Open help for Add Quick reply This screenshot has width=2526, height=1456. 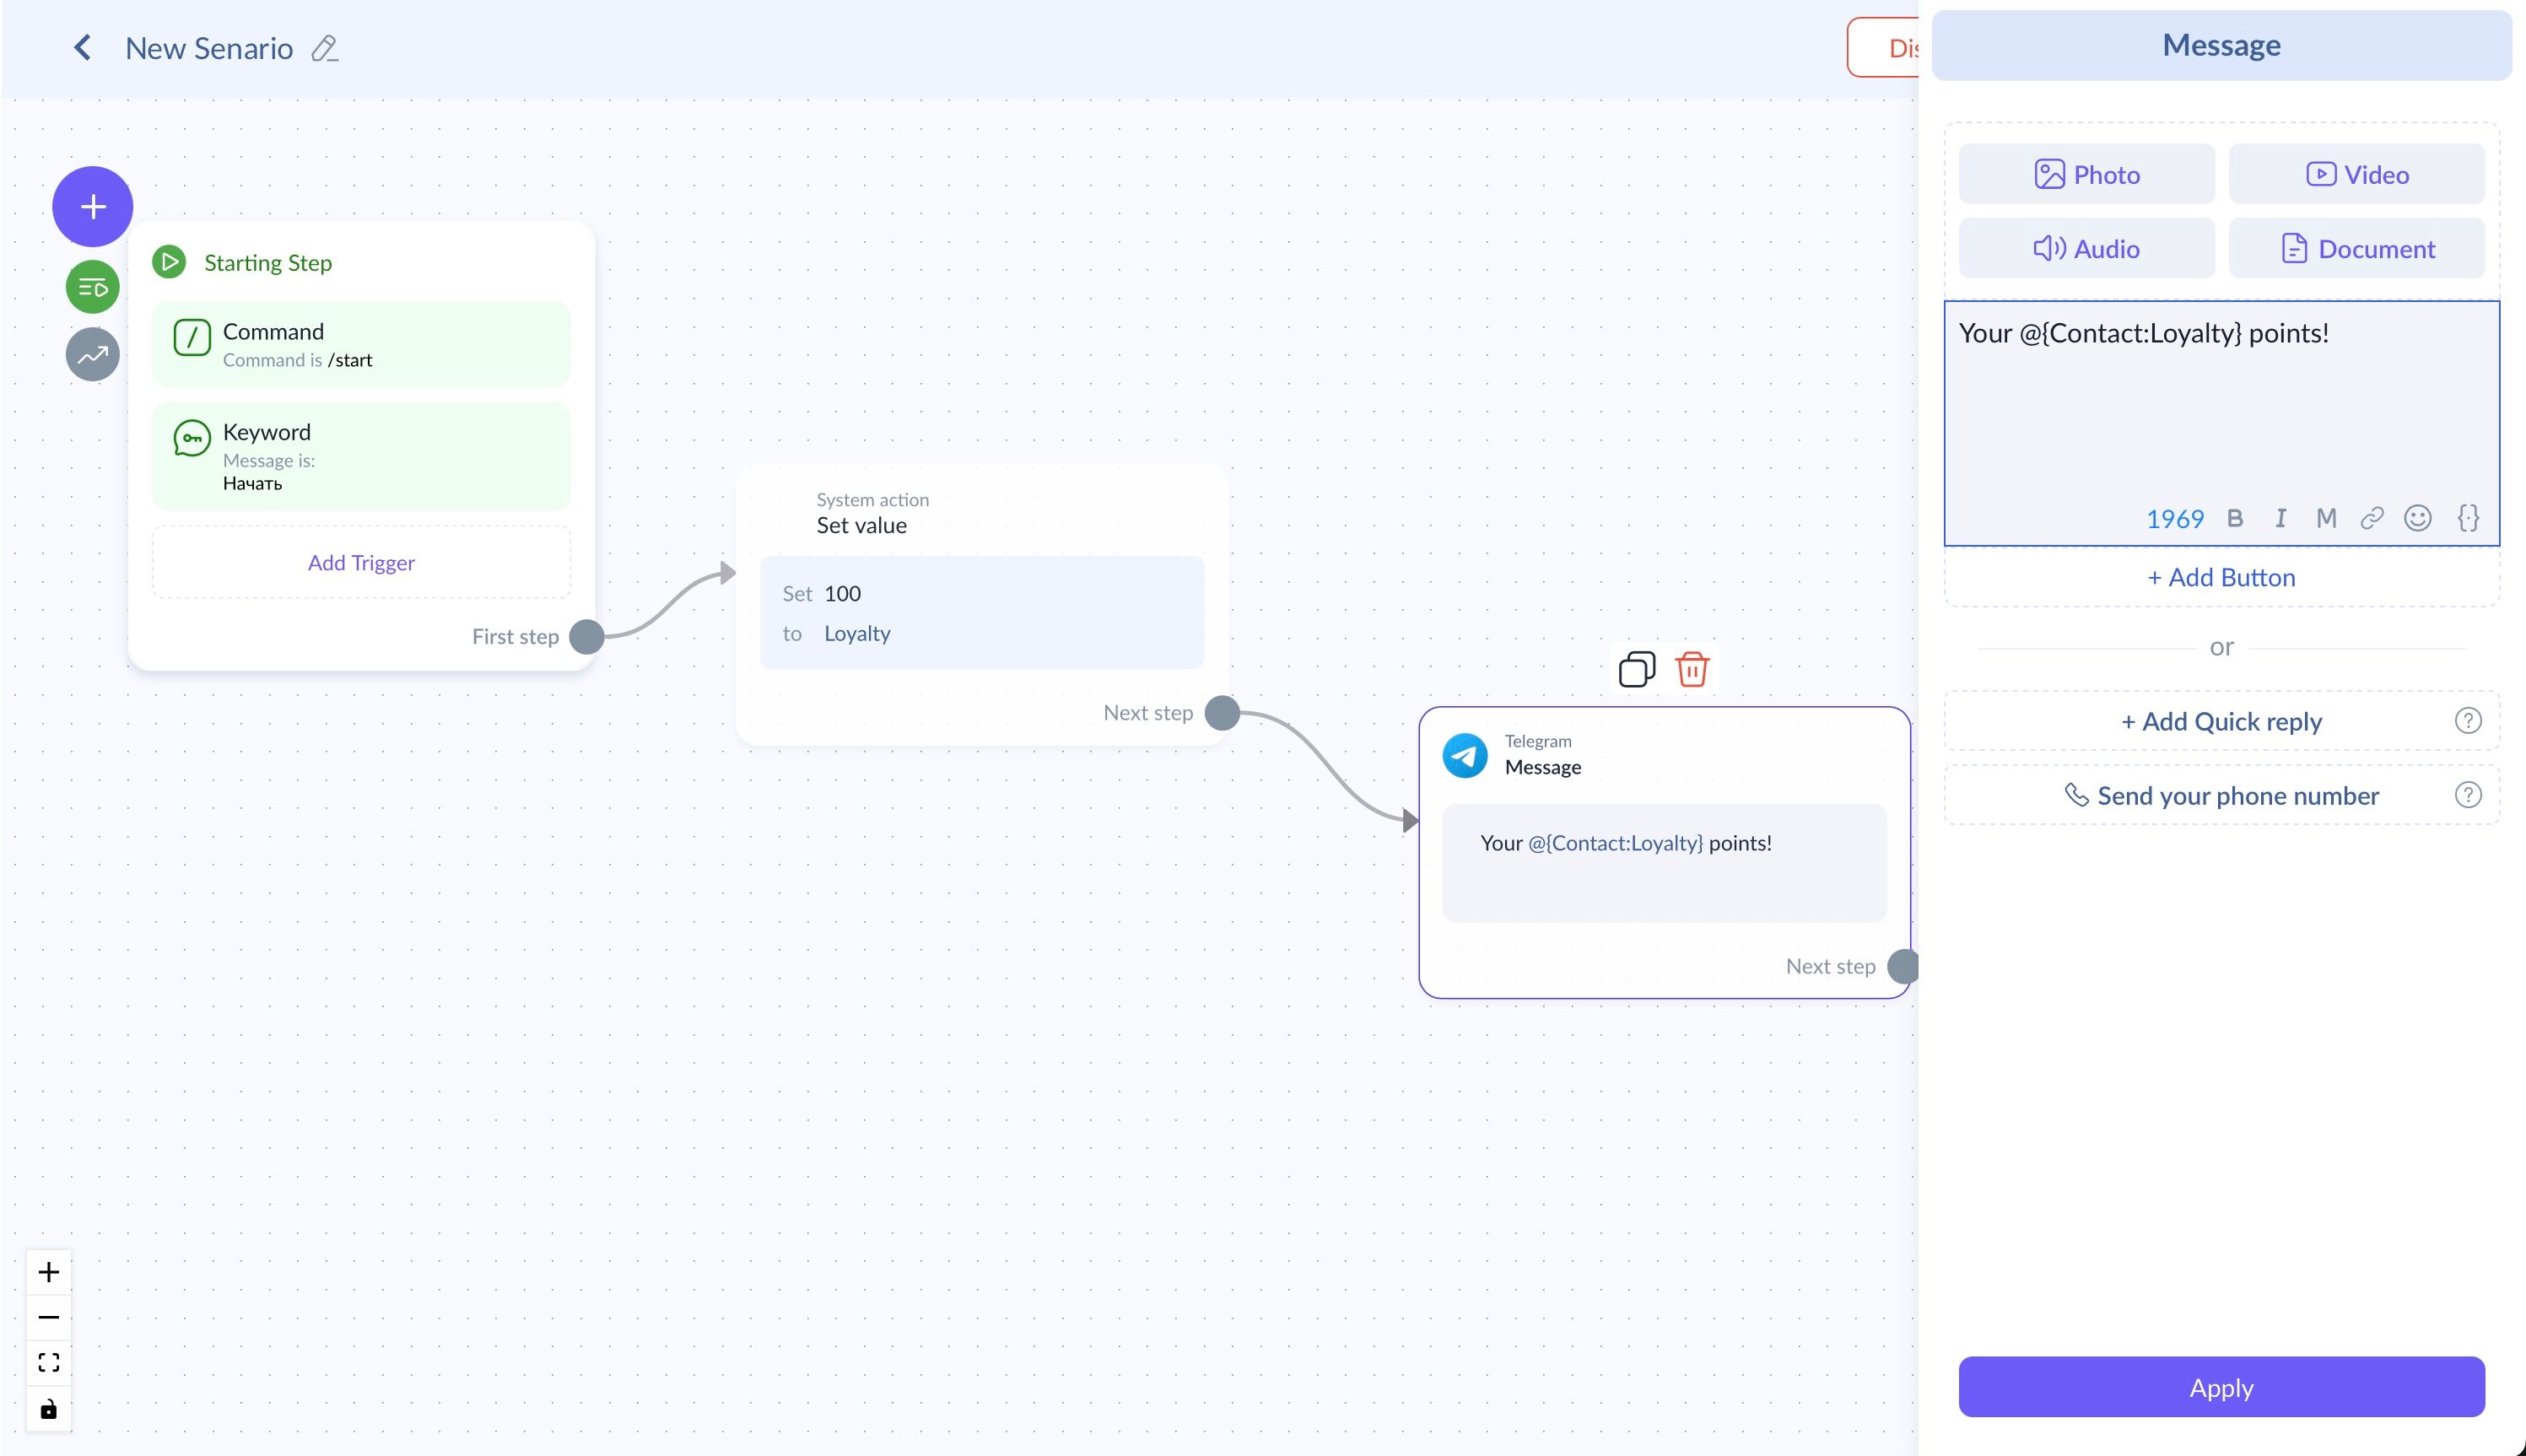(x=2467, y=721)
